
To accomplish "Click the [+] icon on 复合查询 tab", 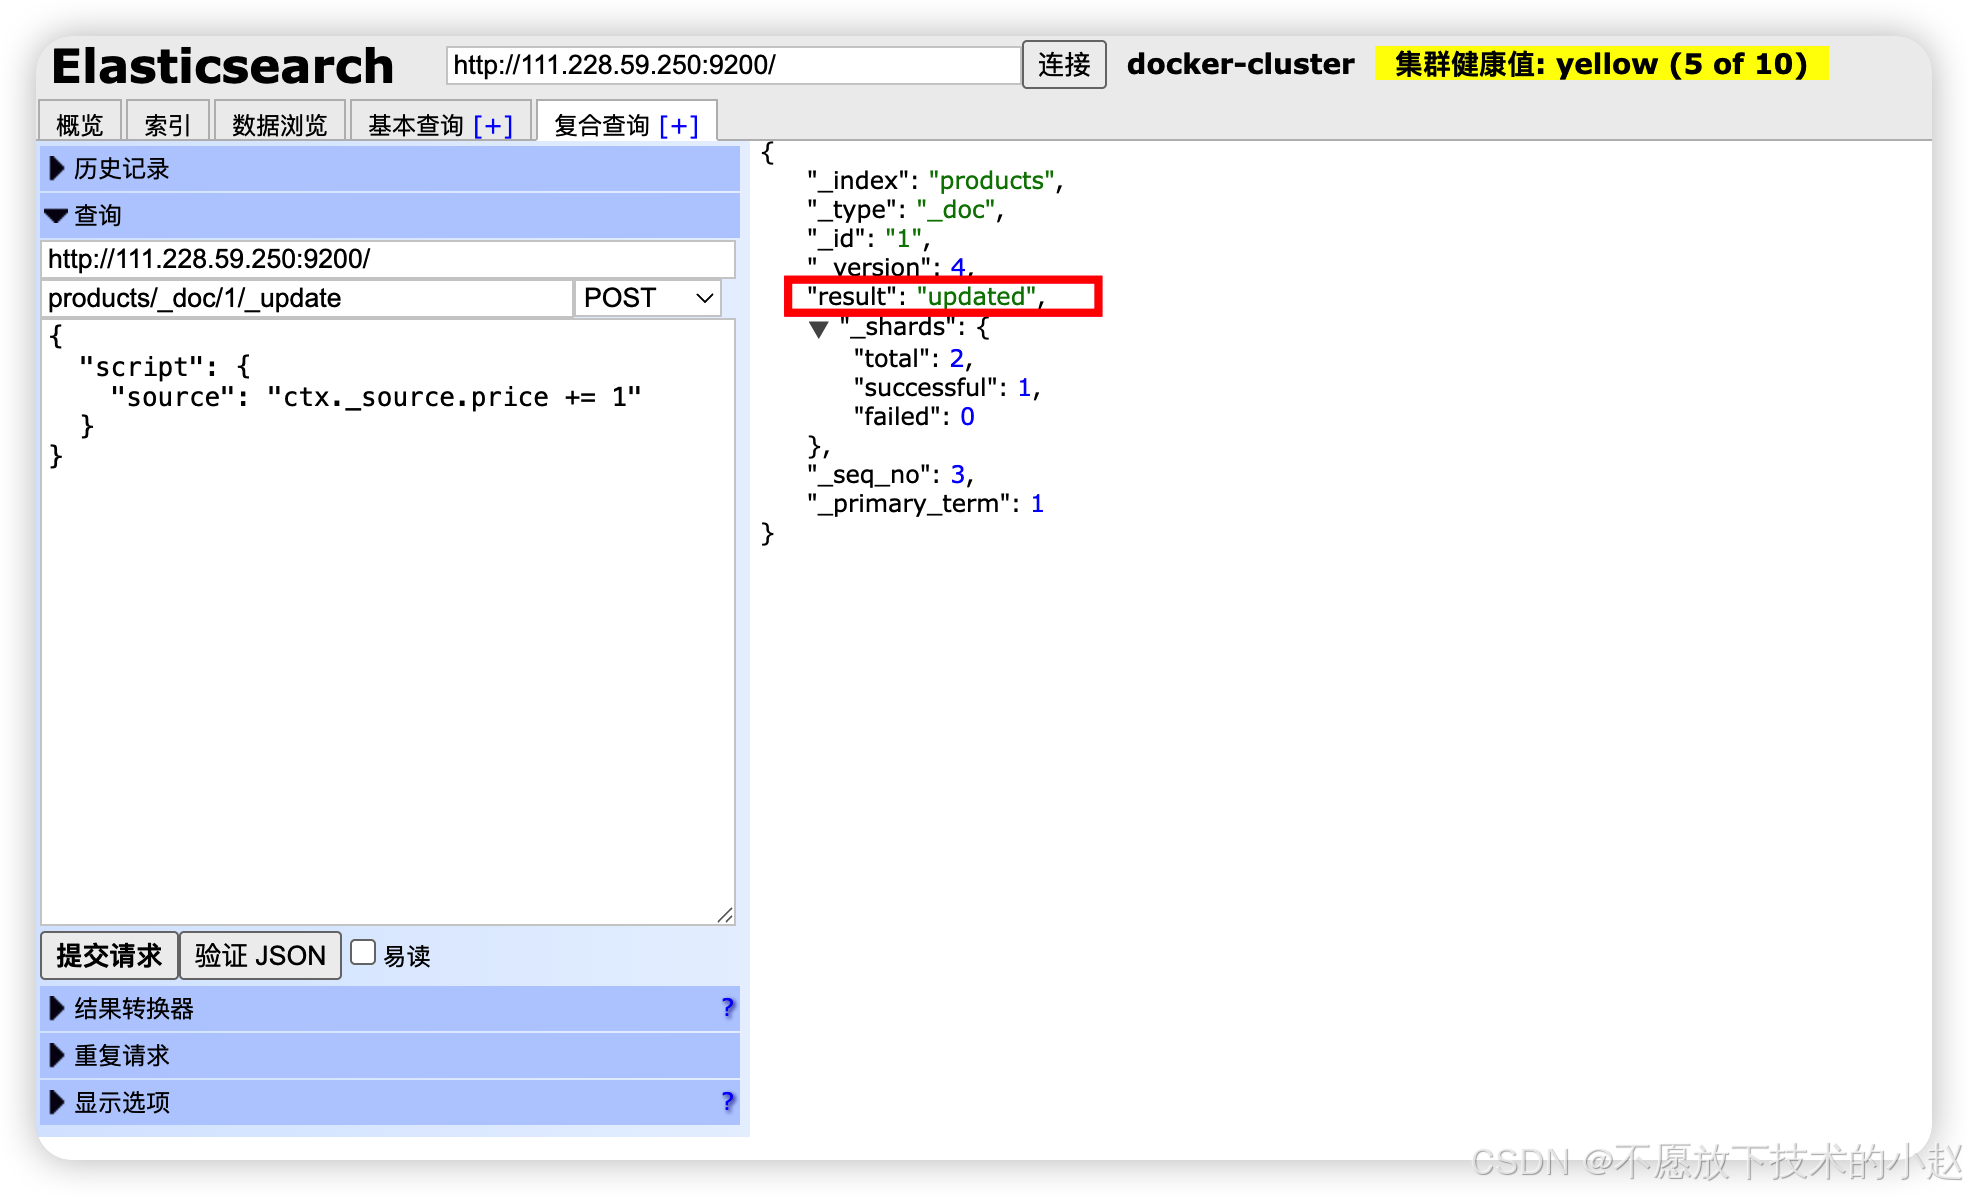I will click(x=679, y=126).
